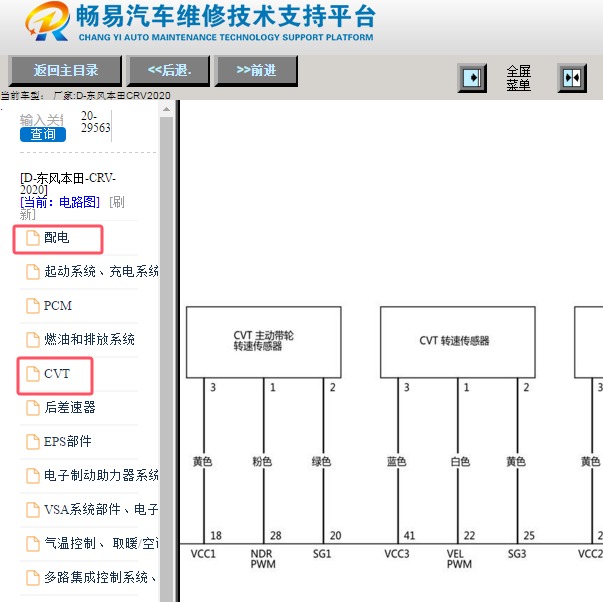Open the PCM category
This screenshot has width=603, height=602.
58,305
